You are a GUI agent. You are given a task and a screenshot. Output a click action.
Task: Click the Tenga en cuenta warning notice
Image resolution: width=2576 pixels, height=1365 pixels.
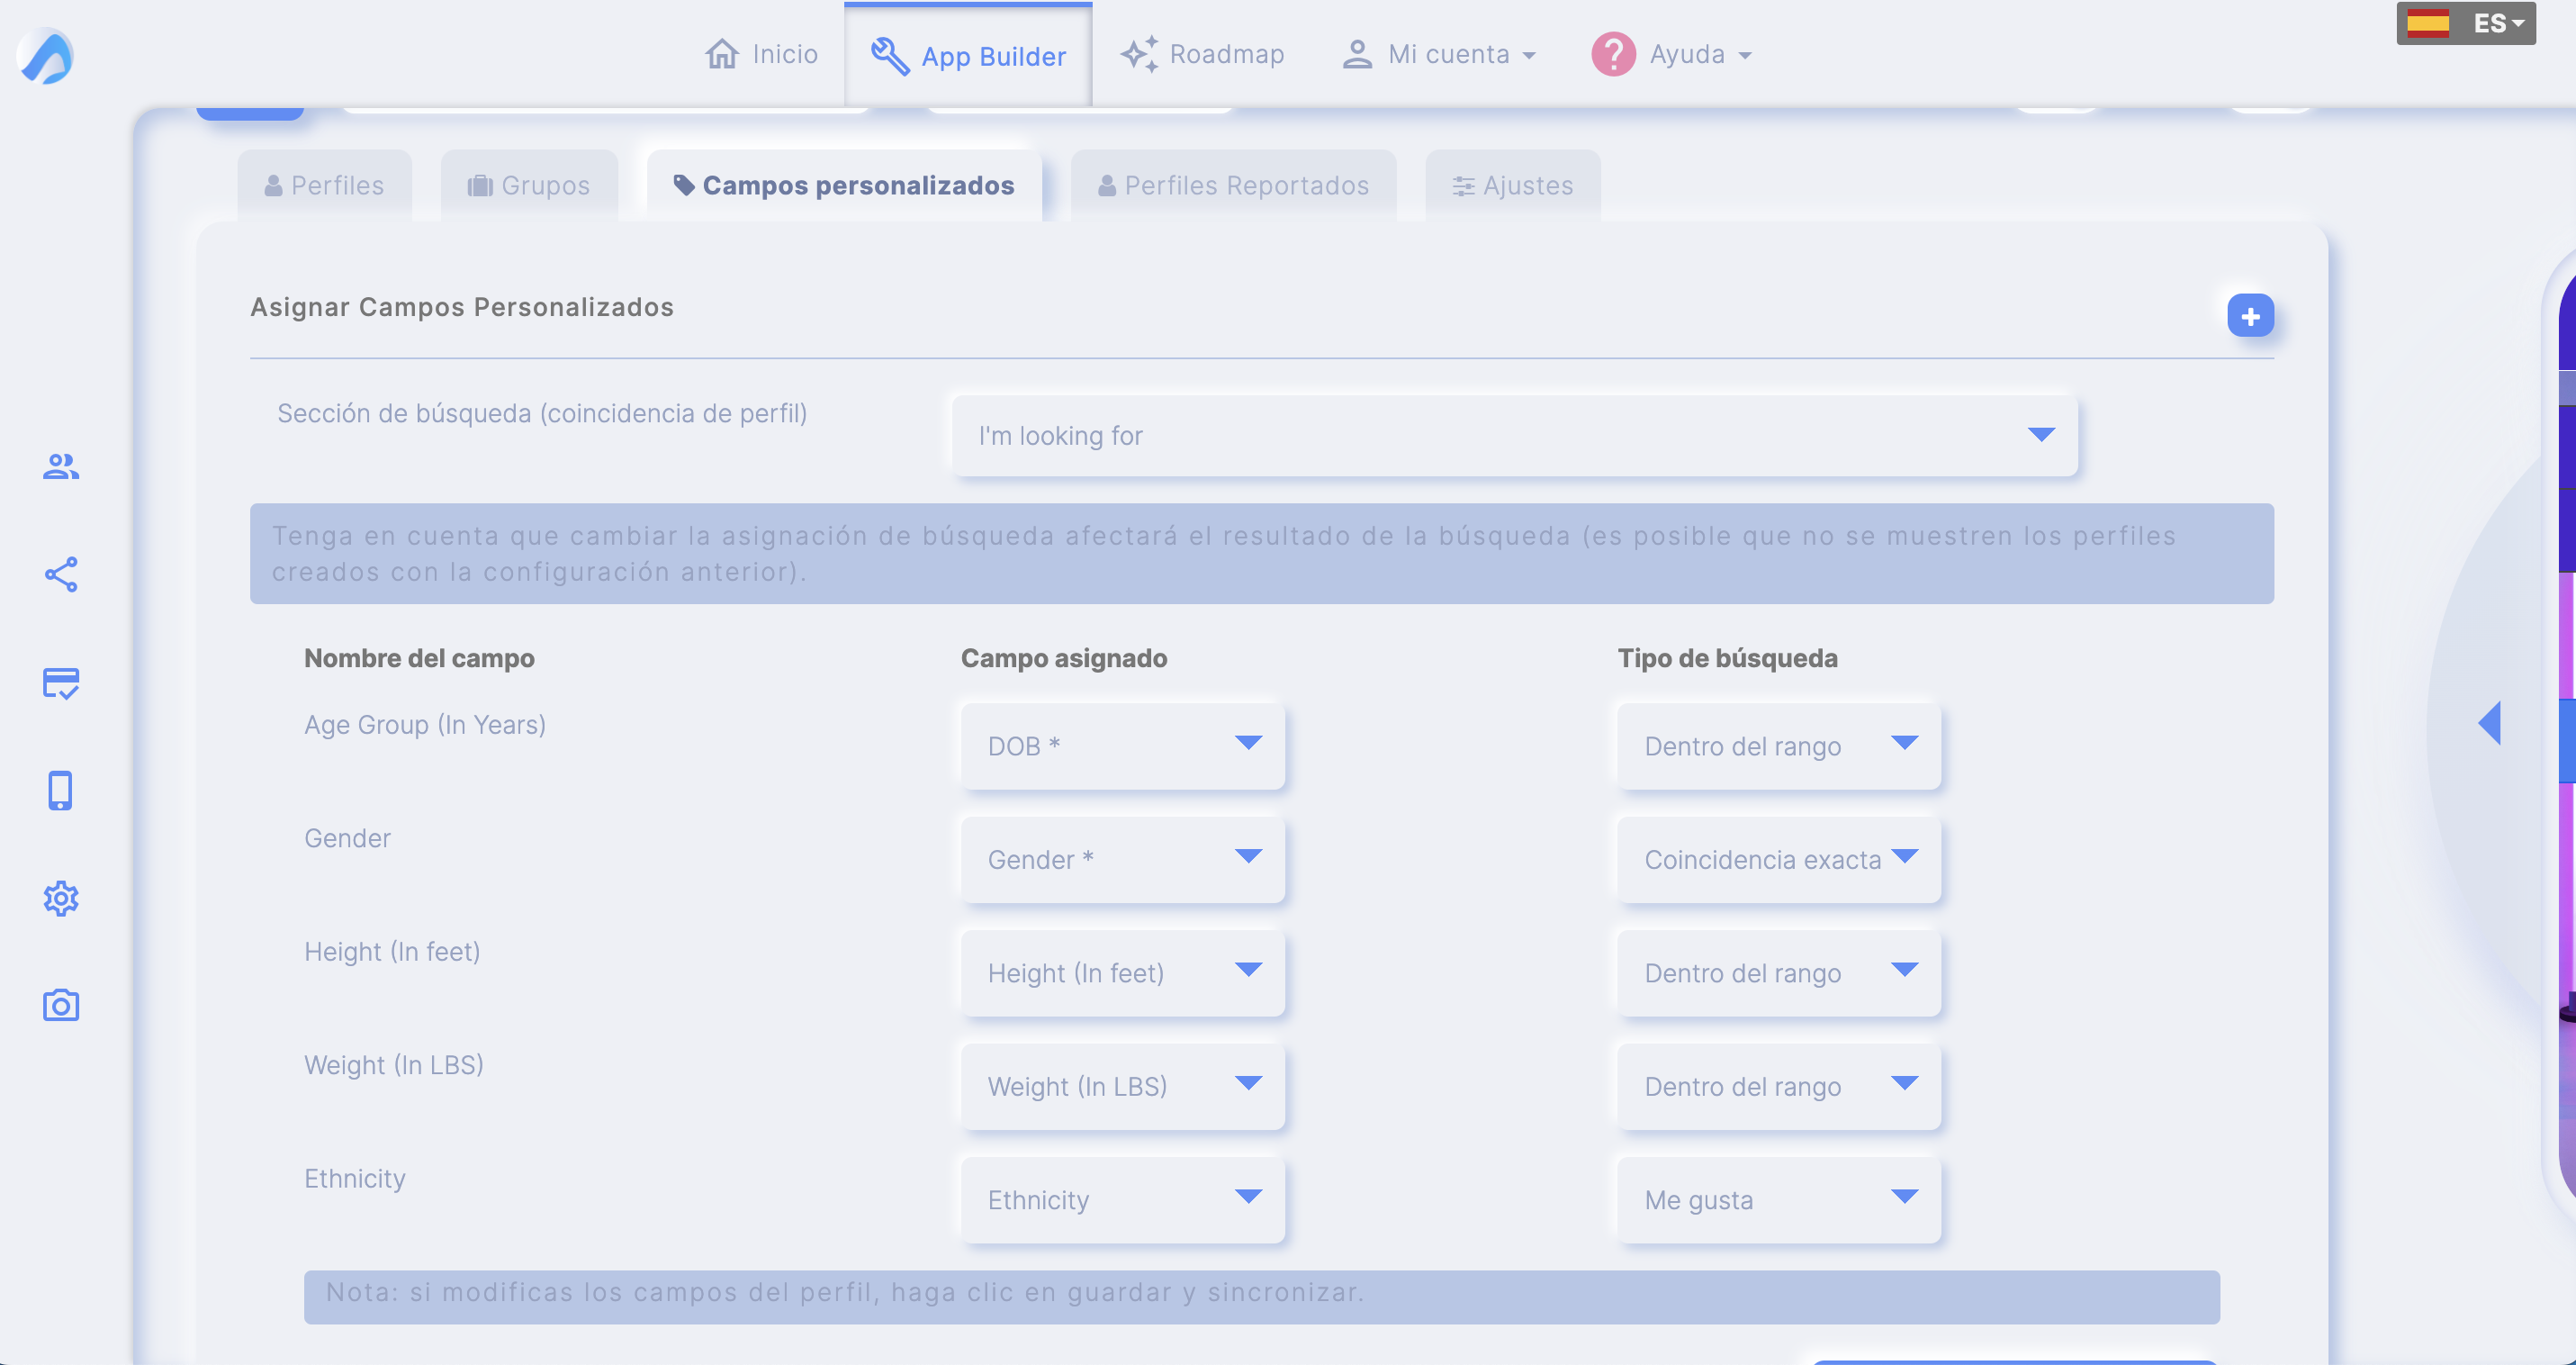click(x=1262, y=554)
